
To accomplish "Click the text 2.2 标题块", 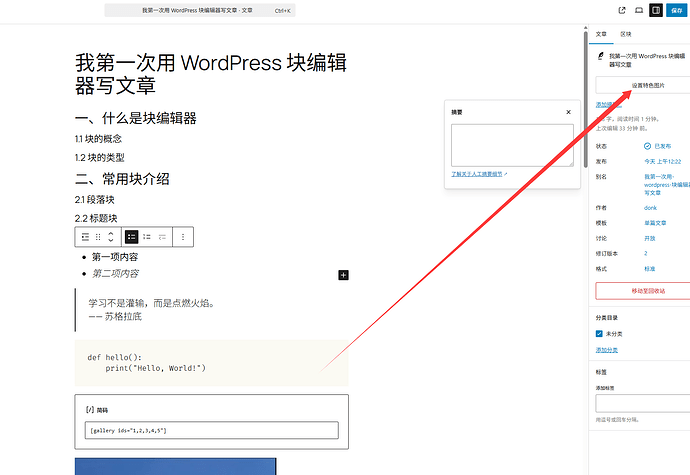I will [x=96, y=218].
